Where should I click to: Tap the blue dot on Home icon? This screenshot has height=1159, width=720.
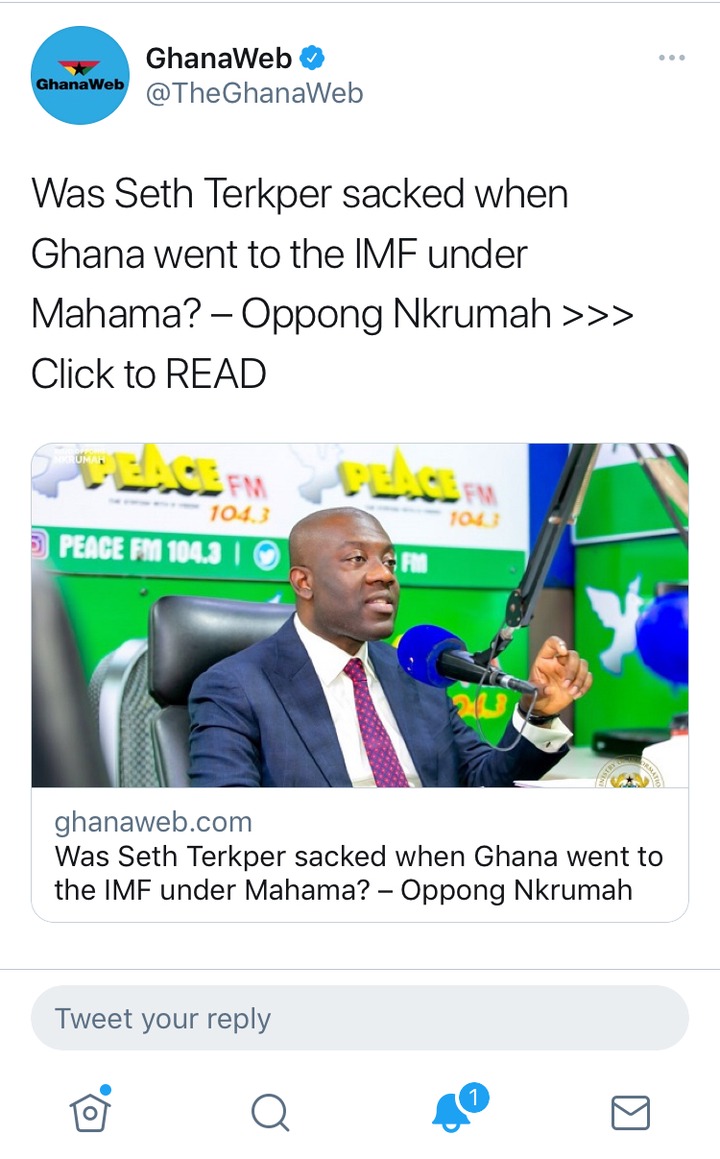pyautogui.click(x=106, y=1090)
